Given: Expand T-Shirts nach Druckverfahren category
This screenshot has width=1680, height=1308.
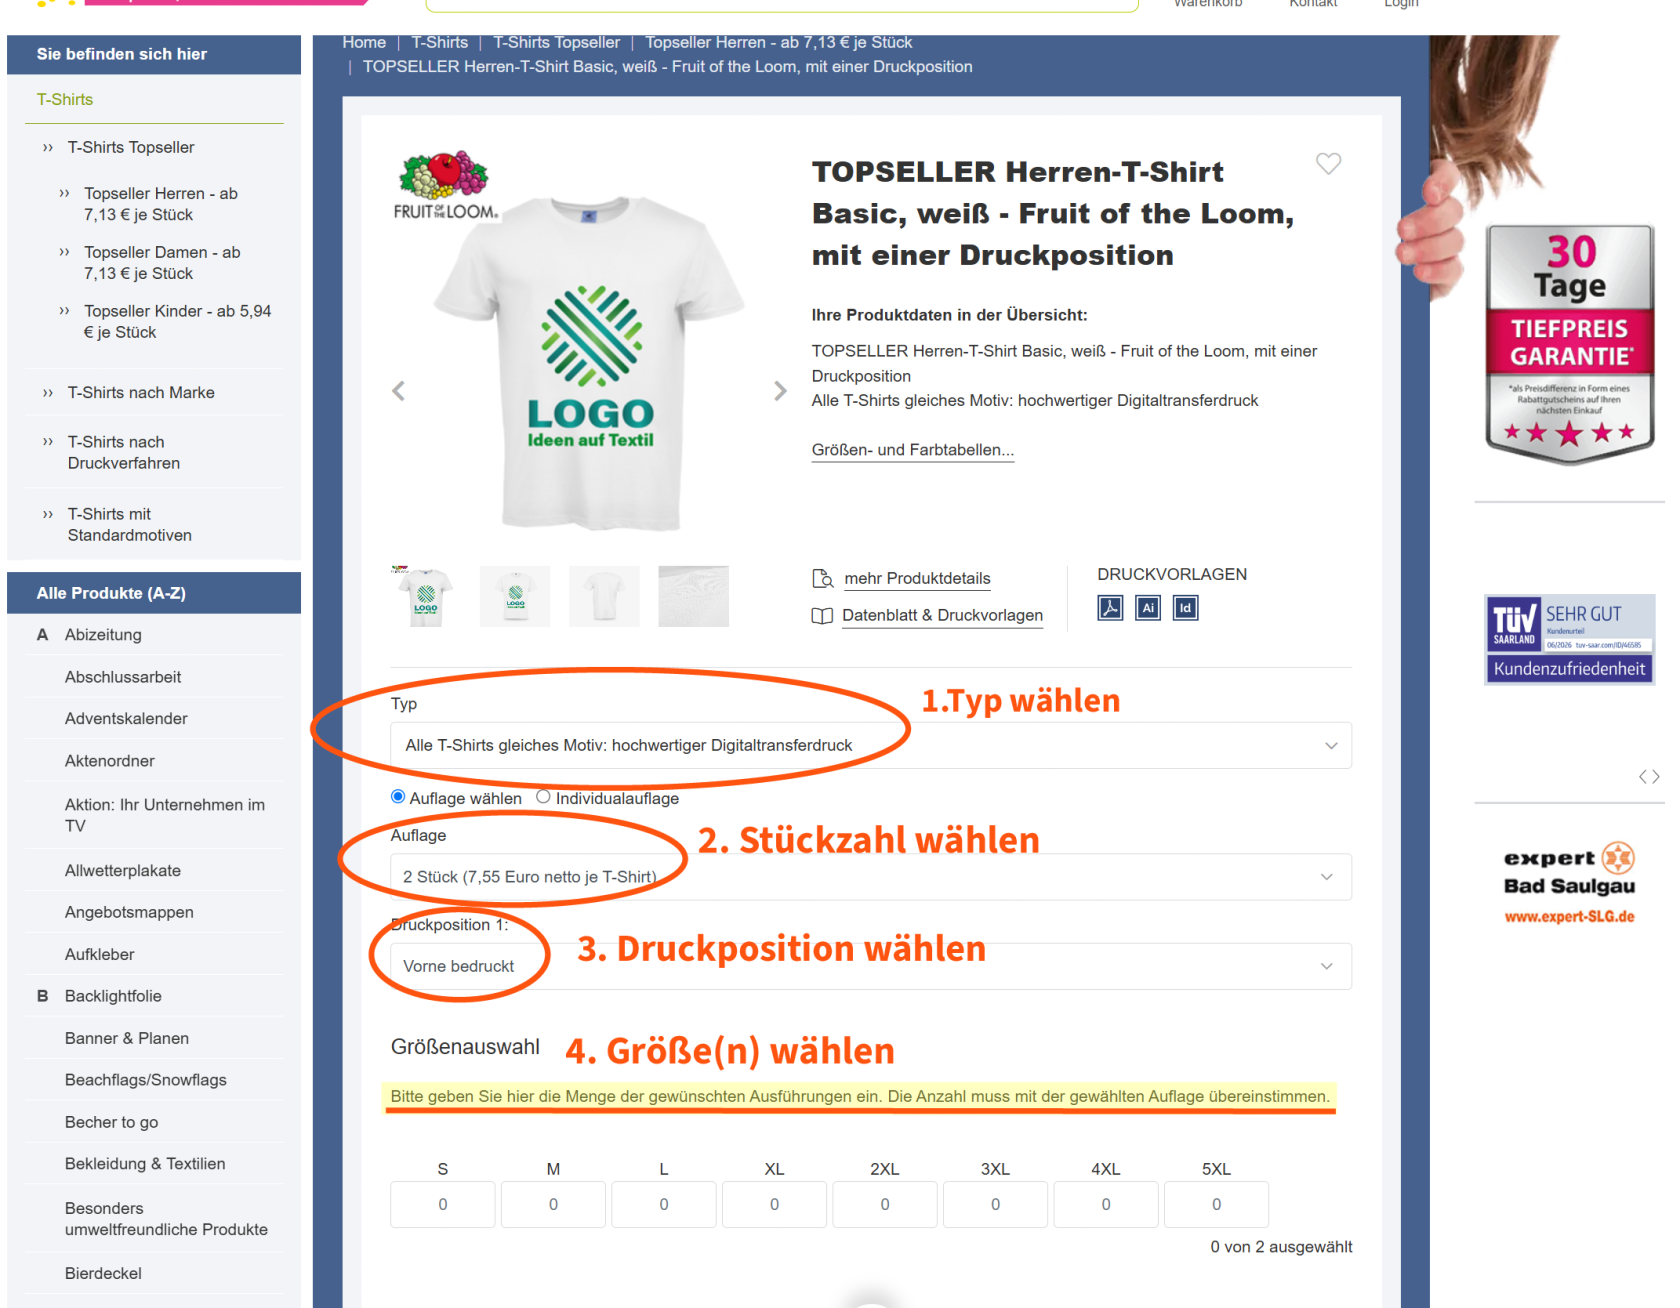Looking at the screenshot, I should (x=124, y=452).
